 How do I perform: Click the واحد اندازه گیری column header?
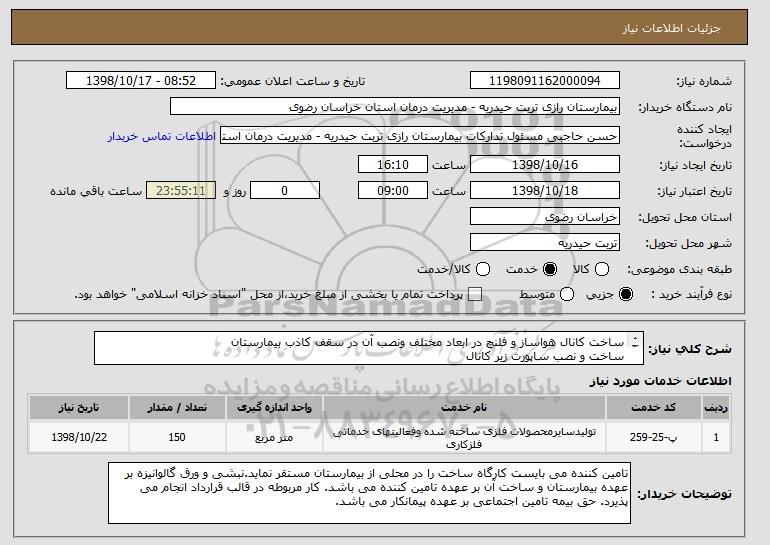[x=274, y=408]
